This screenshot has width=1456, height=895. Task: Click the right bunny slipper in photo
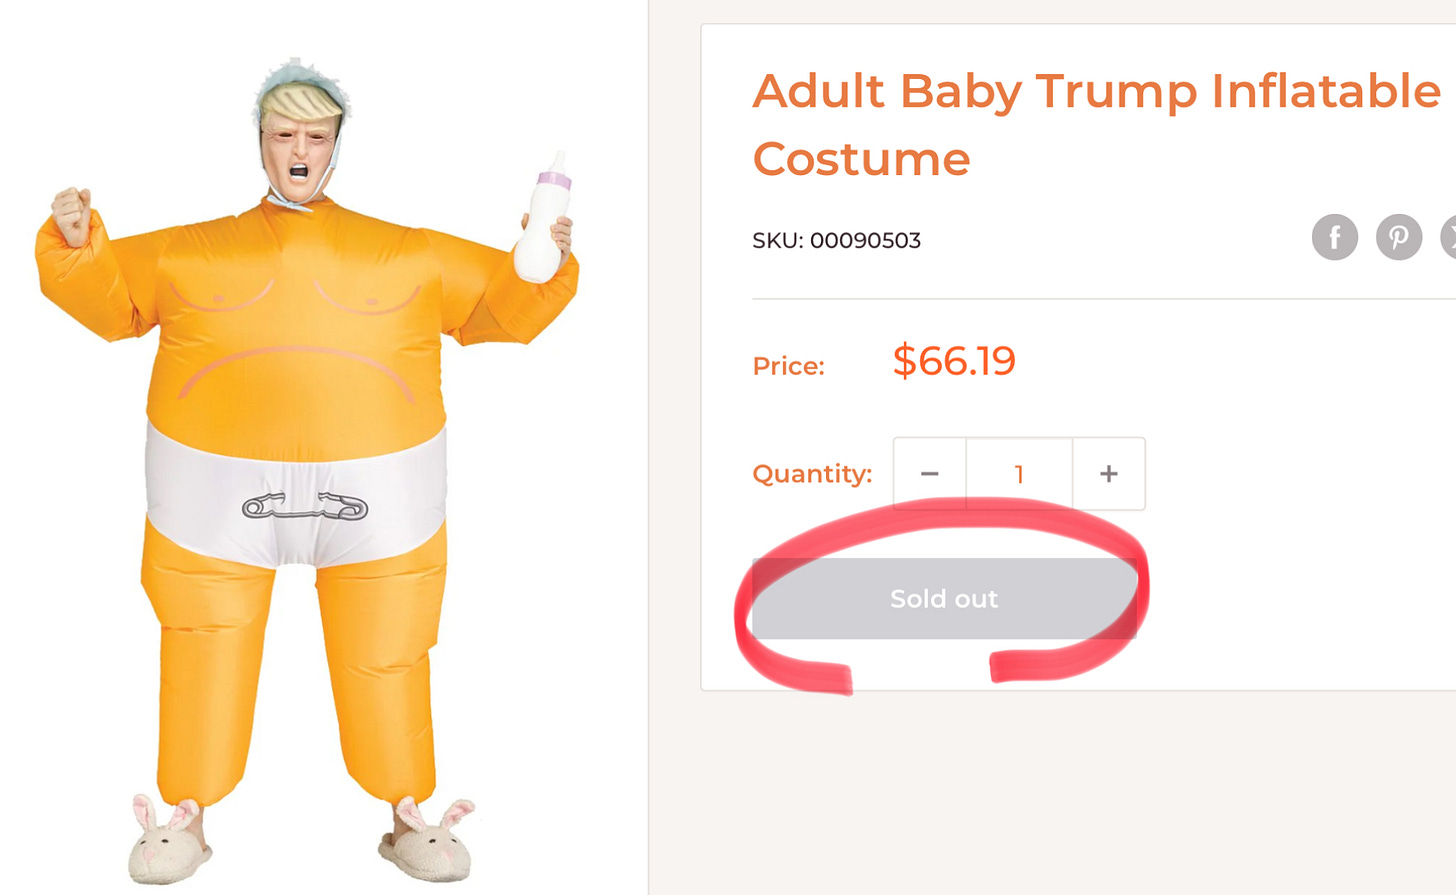427,838
